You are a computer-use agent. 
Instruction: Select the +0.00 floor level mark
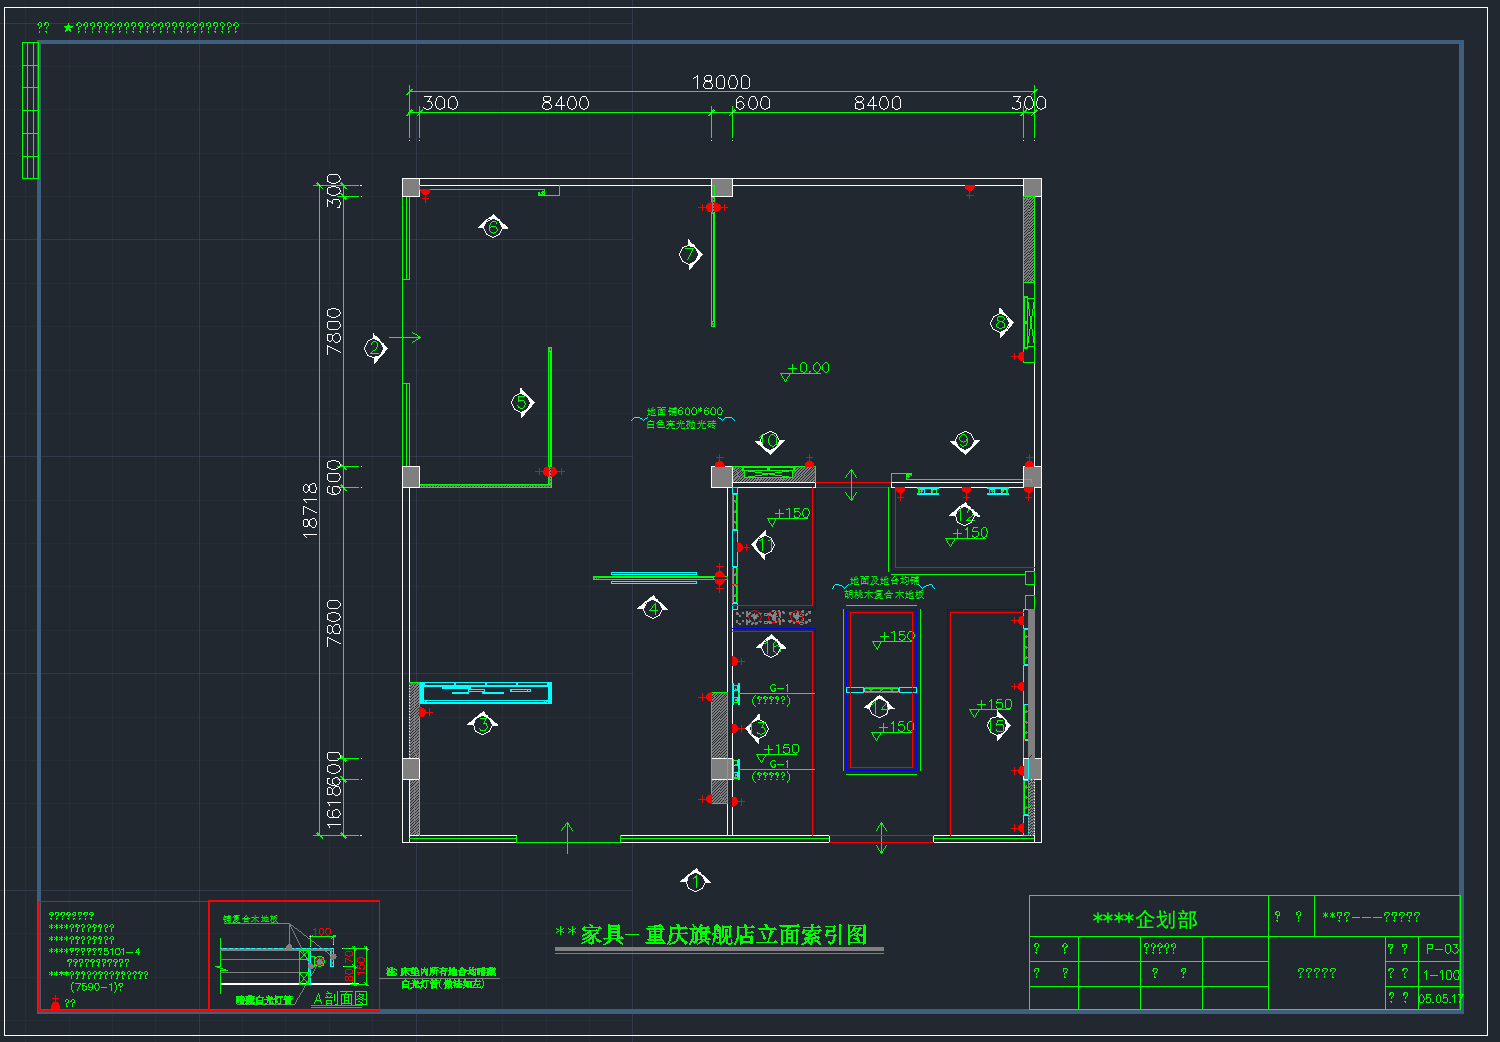(x=807, y=369)
